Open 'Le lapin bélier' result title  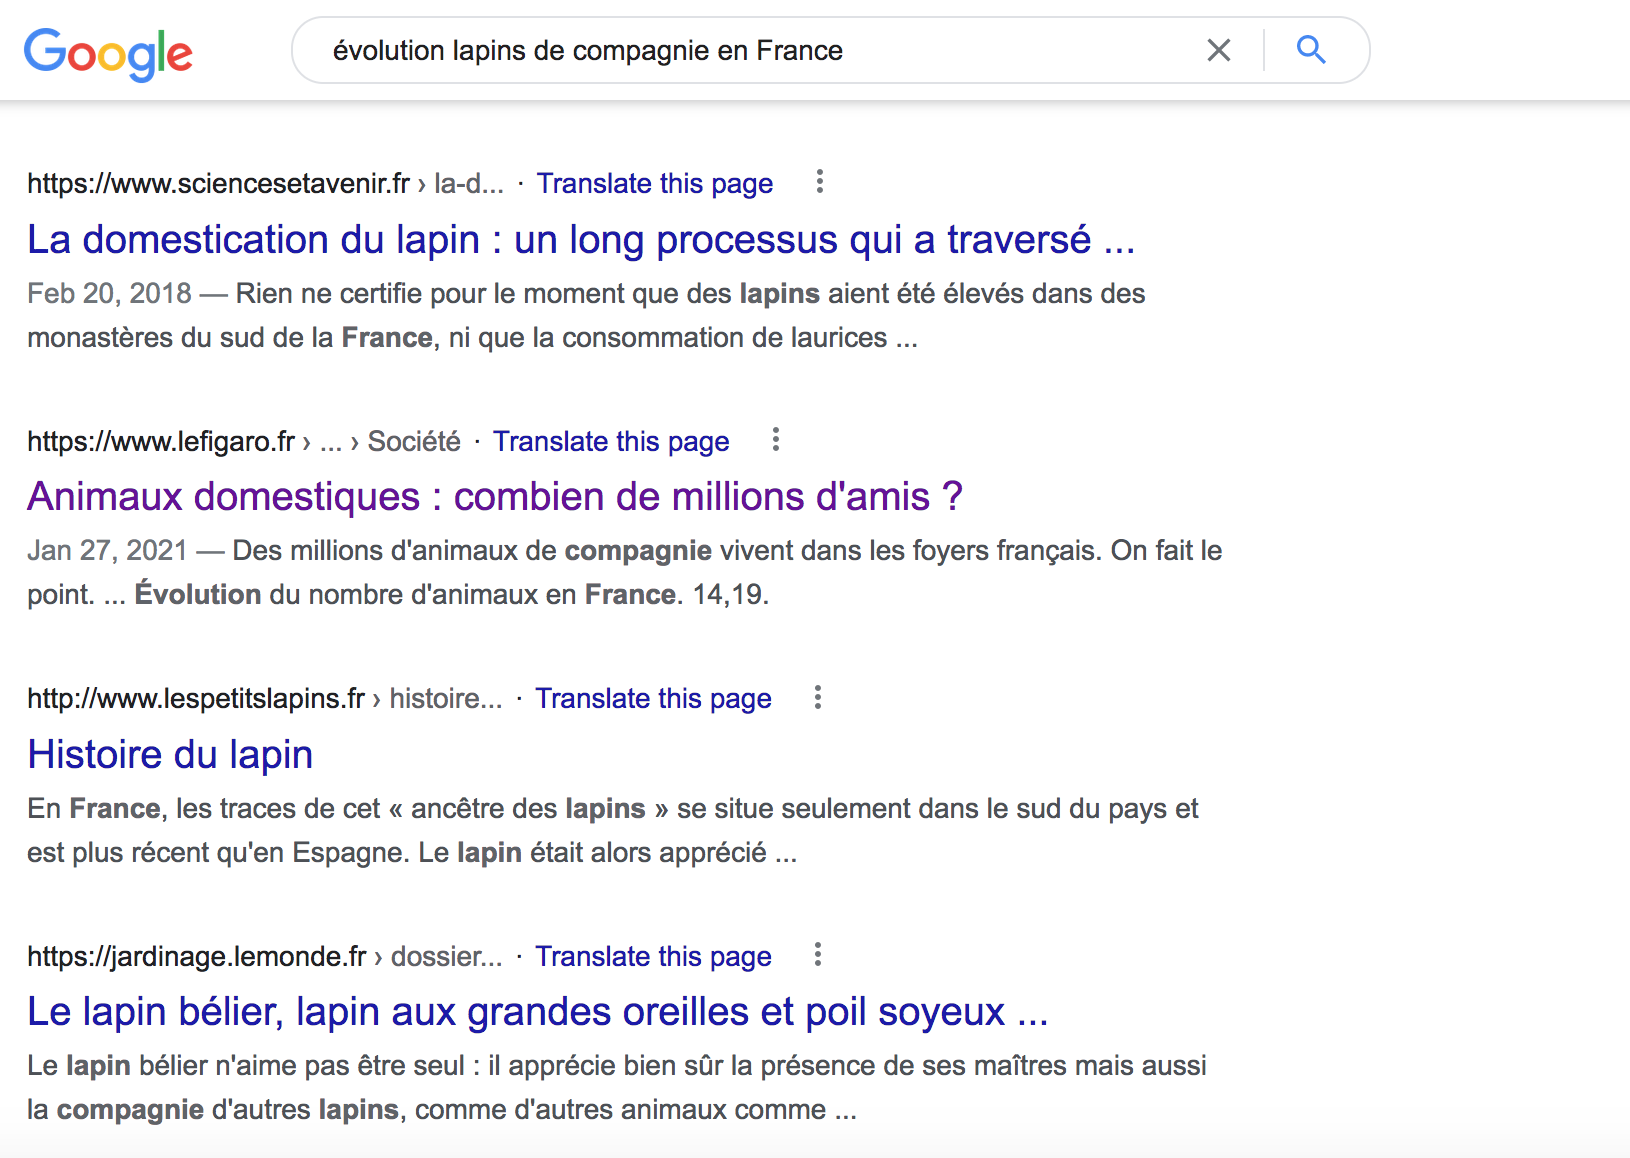(537, 1012)
